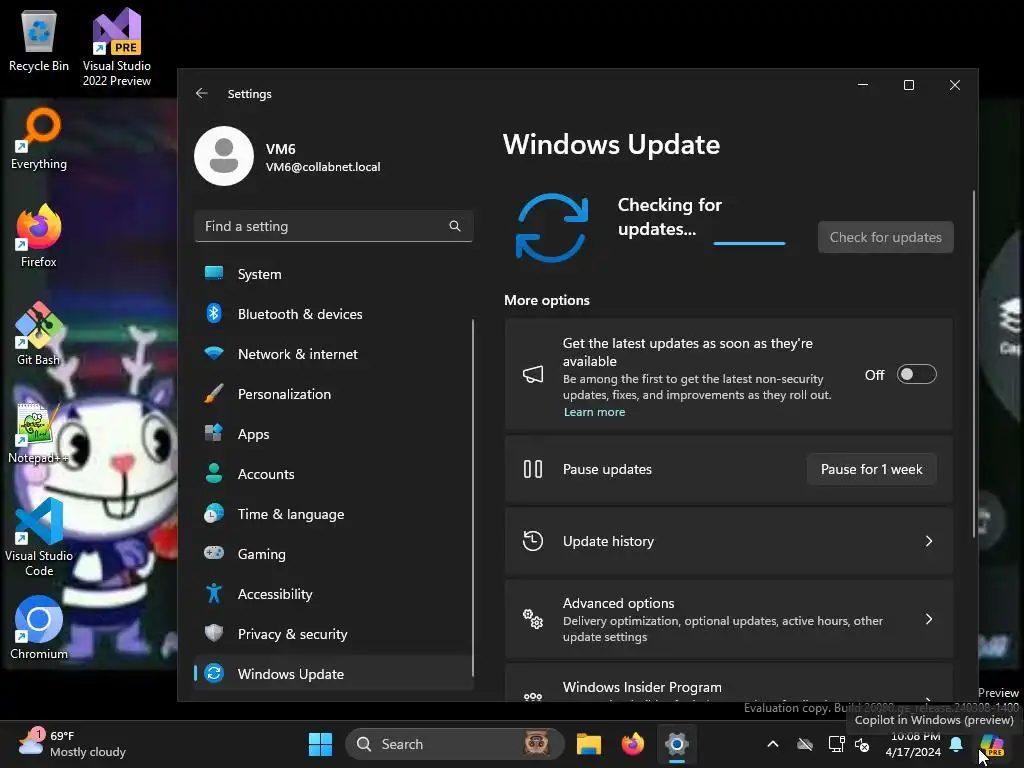
Task: Select Visual Studio 2022 Preview desktop shortcut
Action: tap(117, 47)
